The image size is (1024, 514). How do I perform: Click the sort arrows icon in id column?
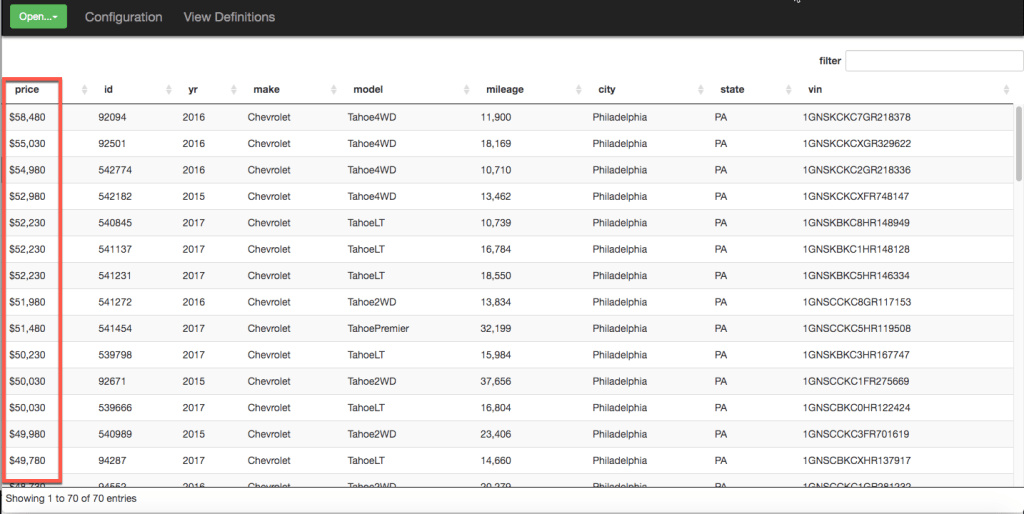point(167,90)
